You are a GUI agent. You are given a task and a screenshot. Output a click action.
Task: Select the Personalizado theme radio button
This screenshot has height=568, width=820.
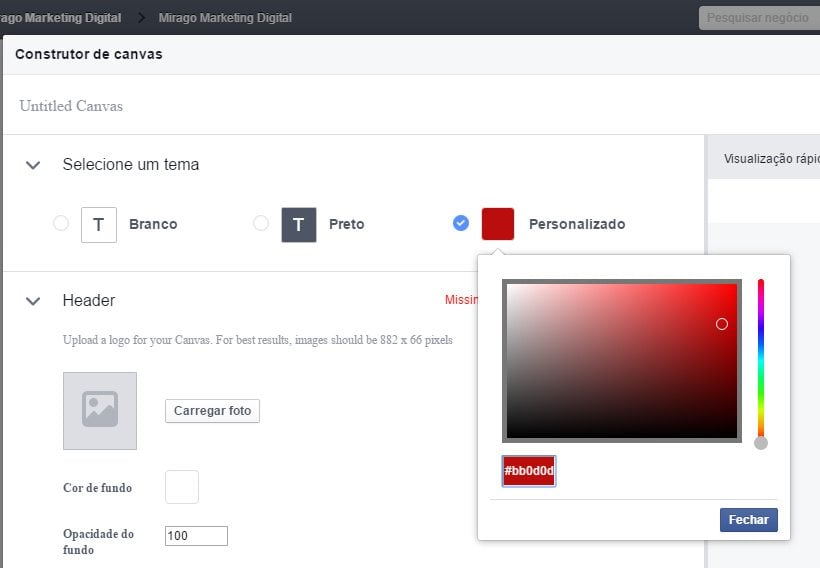[x=460, y=223]
